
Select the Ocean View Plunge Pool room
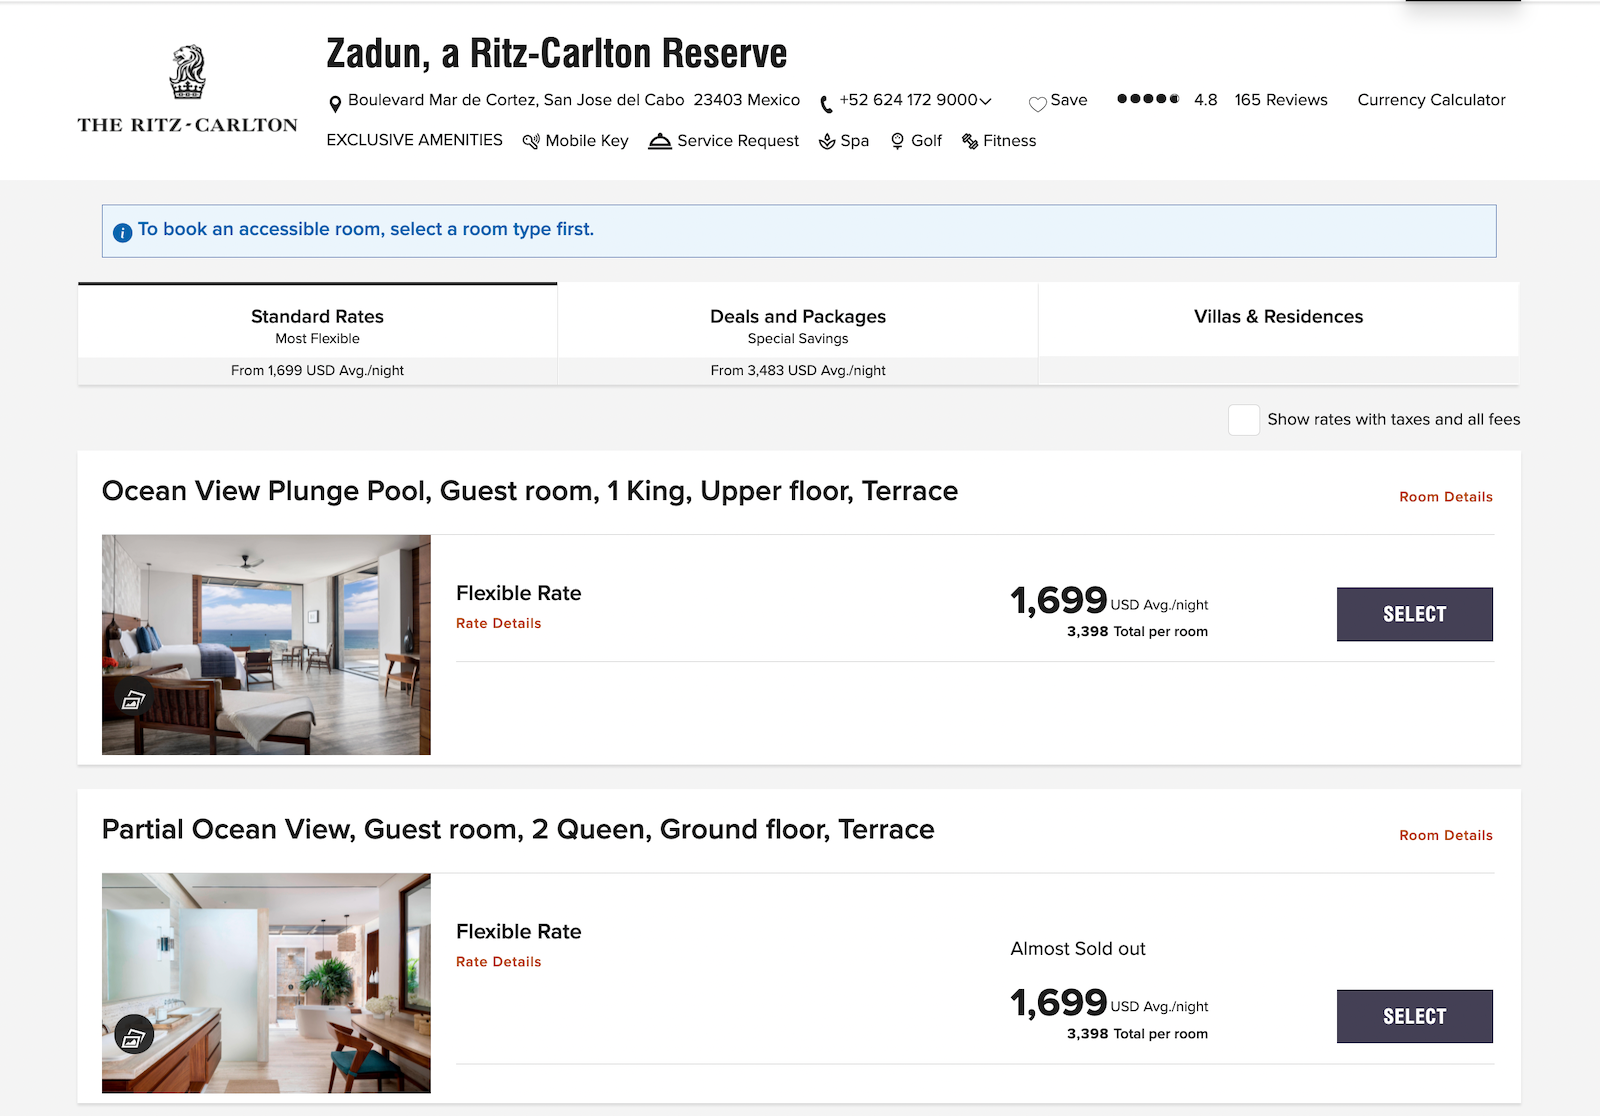click(x=1414, y=614)
